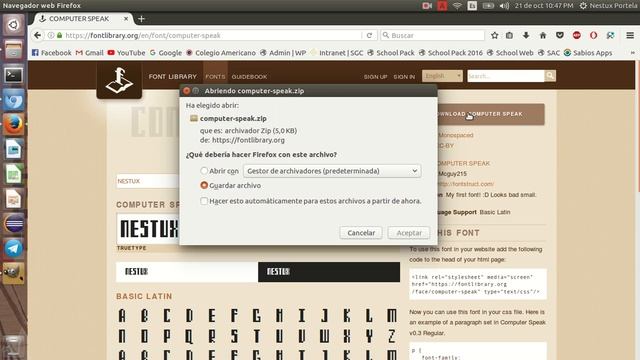Open LibreOffice Calc from the launcher
This screenshot has width=640, height=360.
click(13, 174)
